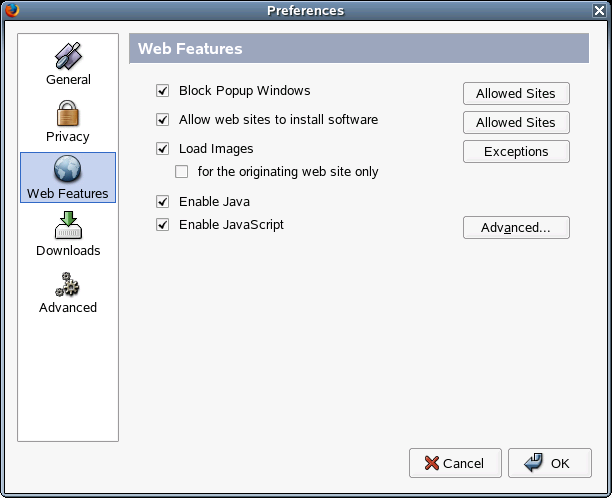Open Allowed Sites for software installation
Image resolution: width=612 pixels, height=498 pixels.
coord(516,123)
